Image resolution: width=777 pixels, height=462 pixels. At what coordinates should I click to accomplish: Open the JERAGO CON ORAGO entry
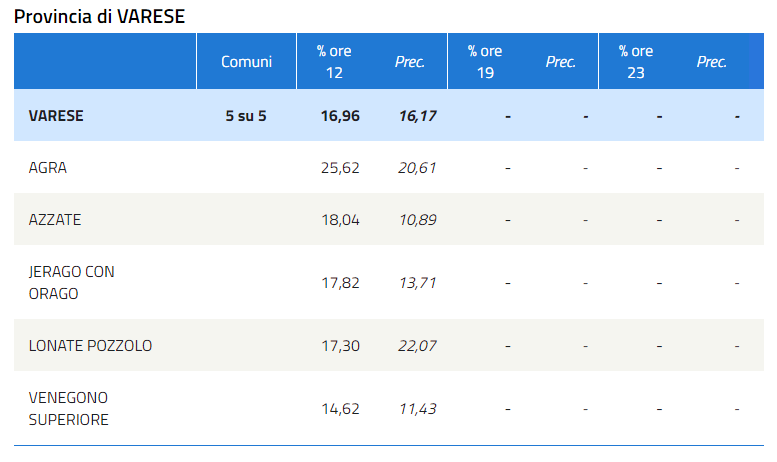(66, 283)
